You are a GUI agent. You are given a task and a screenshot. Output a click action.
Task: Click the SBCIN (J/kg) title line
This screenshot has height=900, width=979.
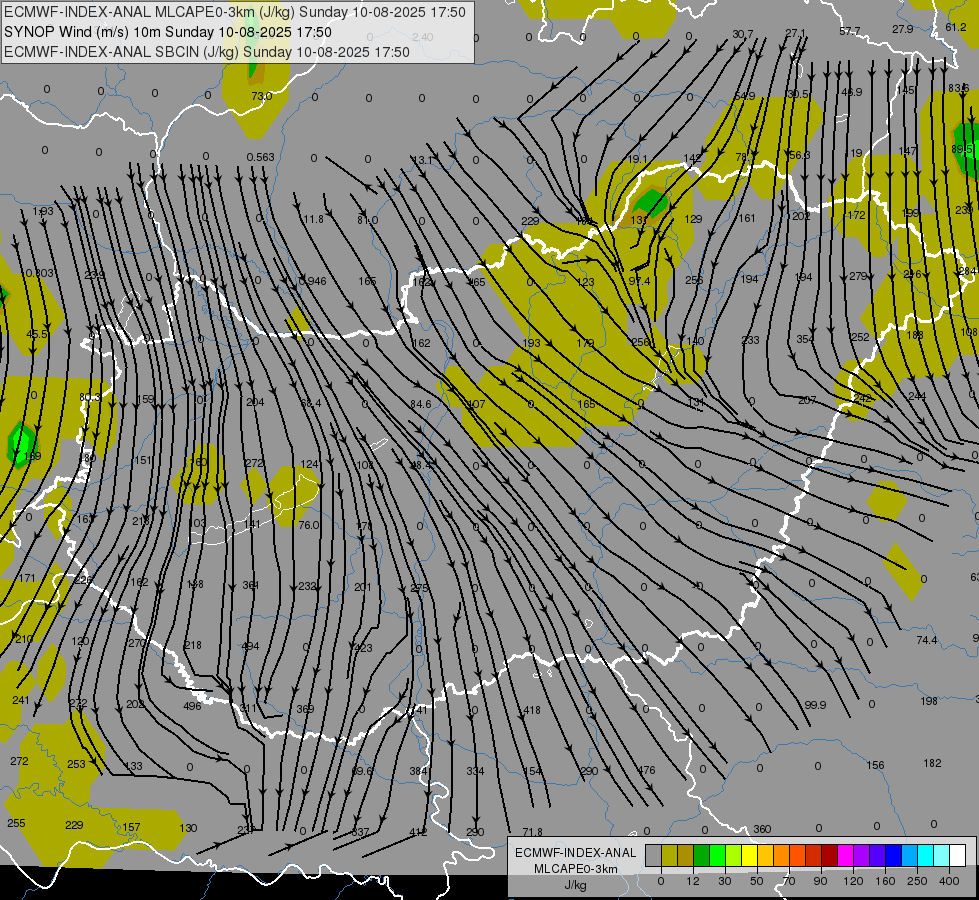coord(207,52)
